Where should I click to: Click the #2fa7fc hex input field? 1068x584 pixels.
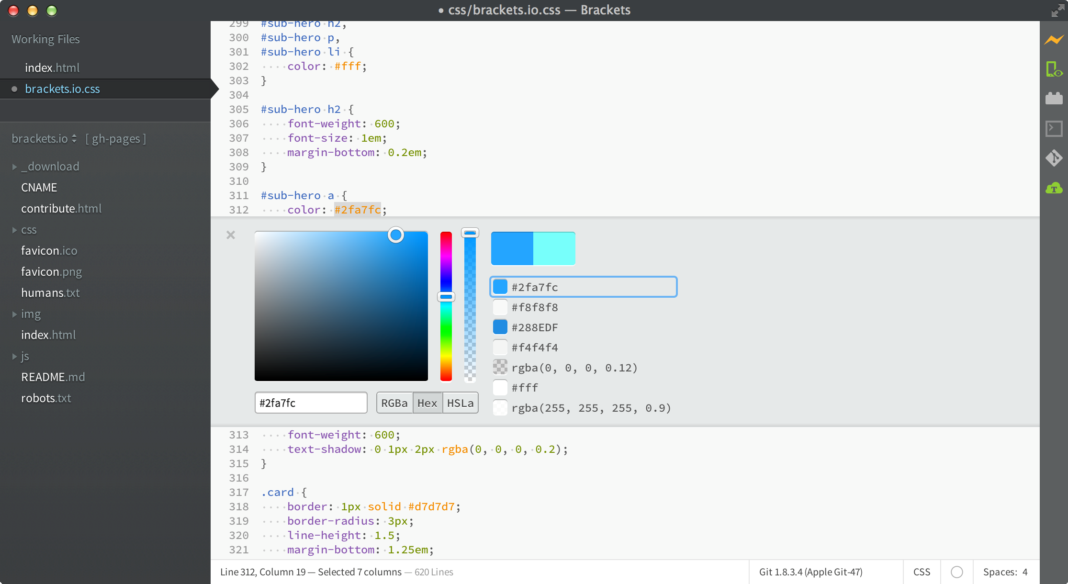pos(310,402)
